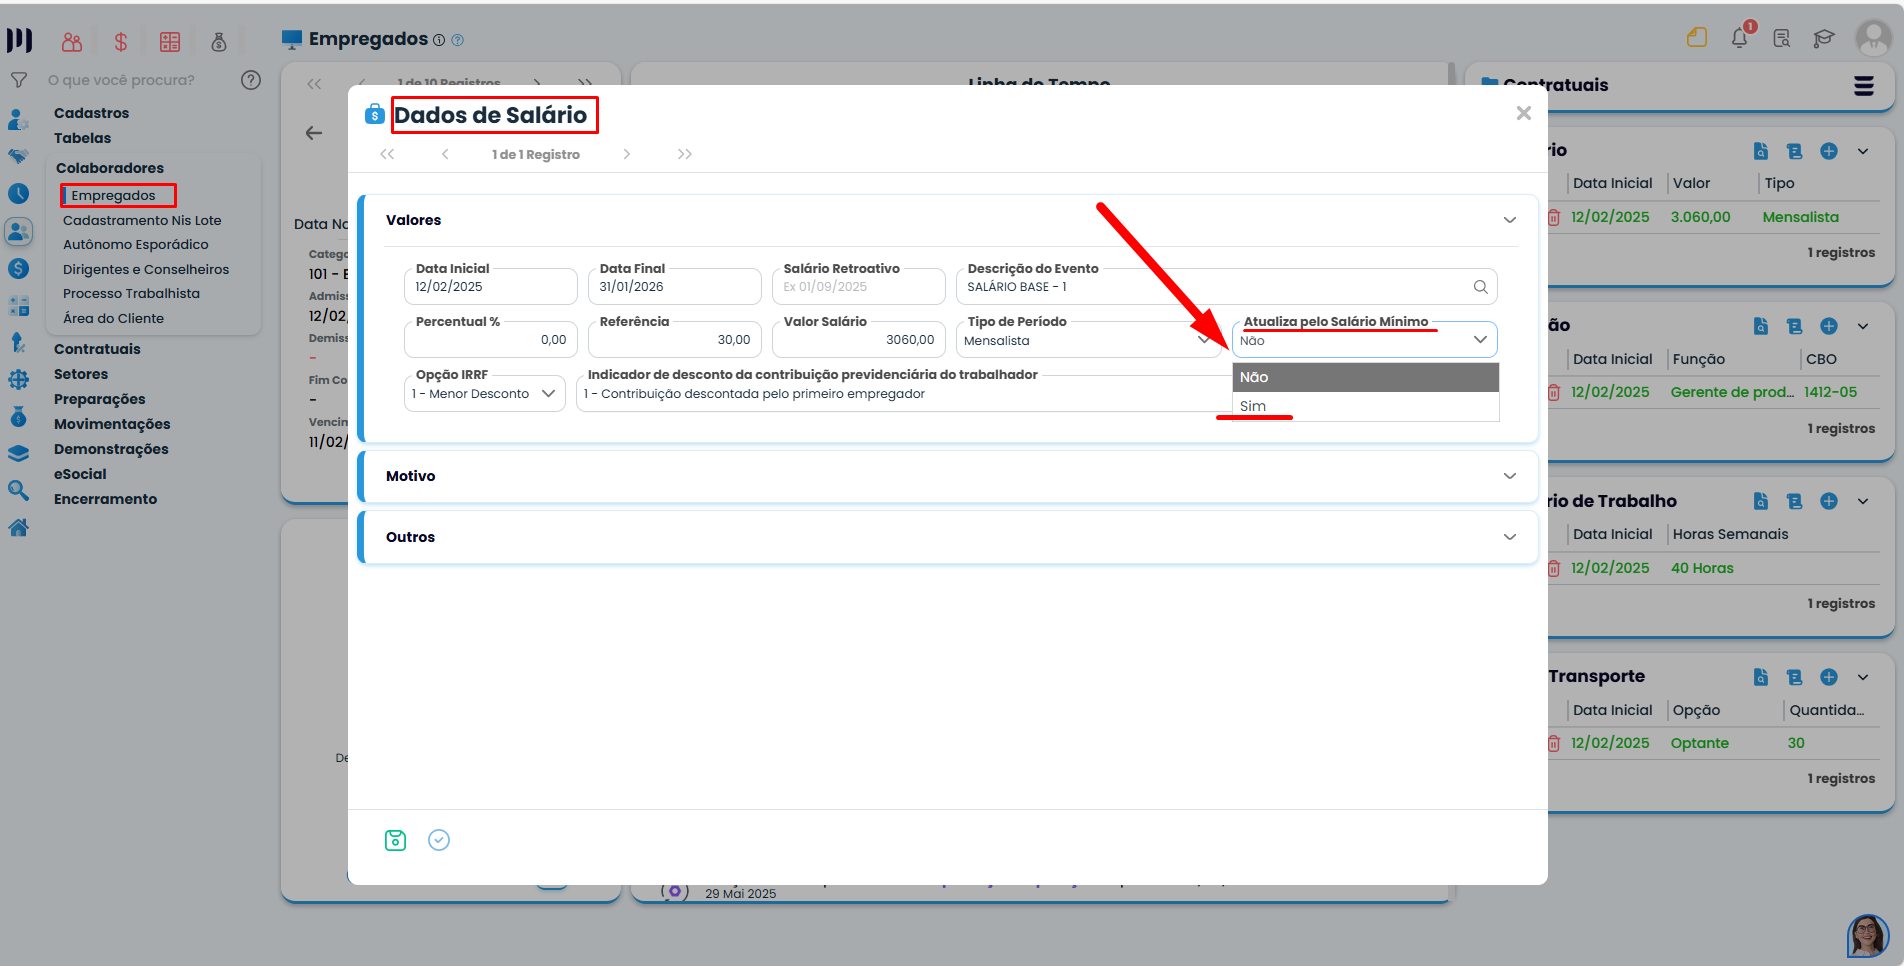1904x966 pixels.
Task: Open the hamburger menu in Contratuais panel
Action: [x=1863, y=86]
